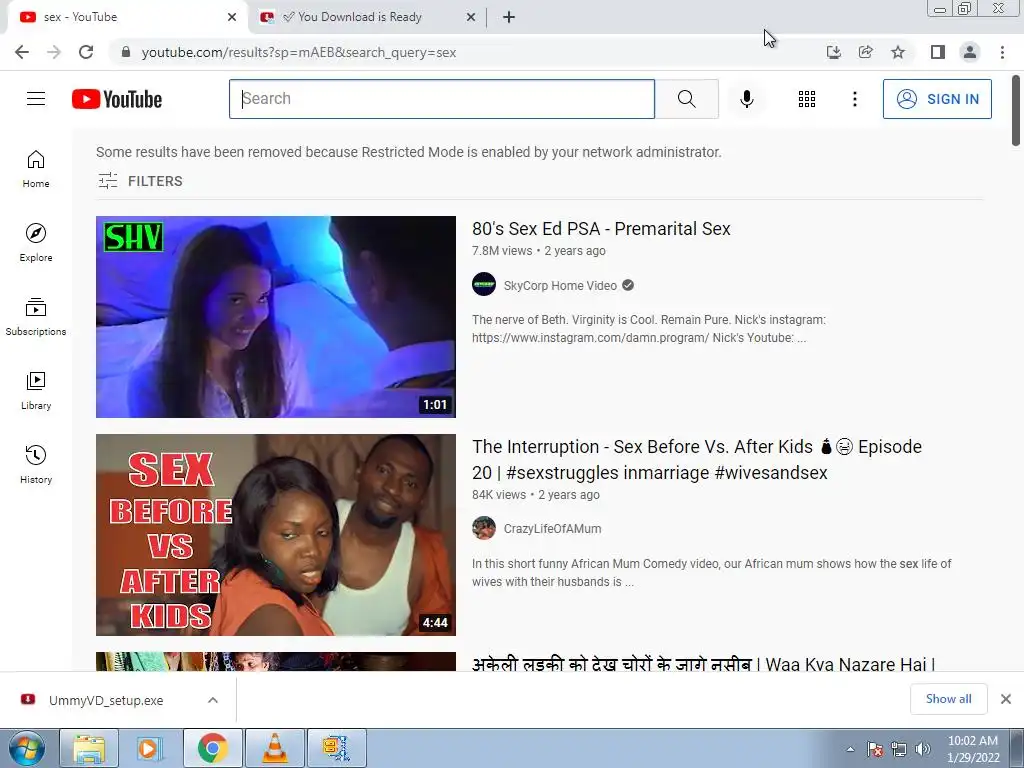Open the Windows Start button

click(26, 748)
